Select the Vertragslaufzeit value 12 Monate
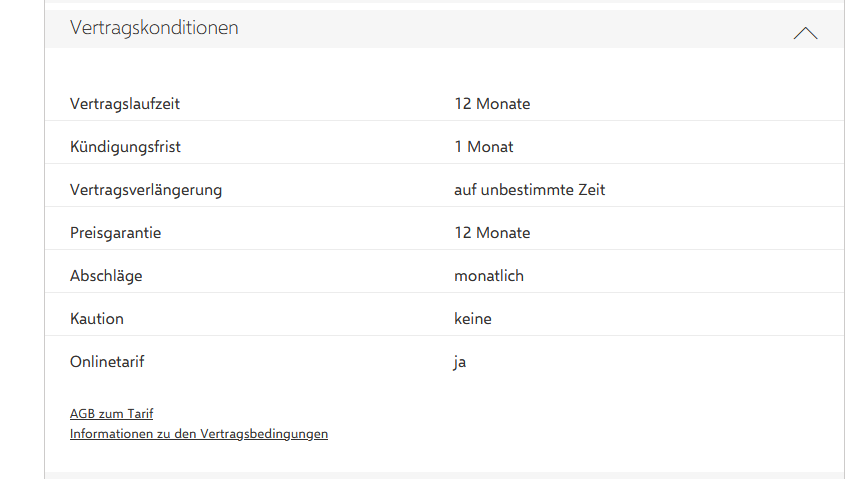 point(492,104)
